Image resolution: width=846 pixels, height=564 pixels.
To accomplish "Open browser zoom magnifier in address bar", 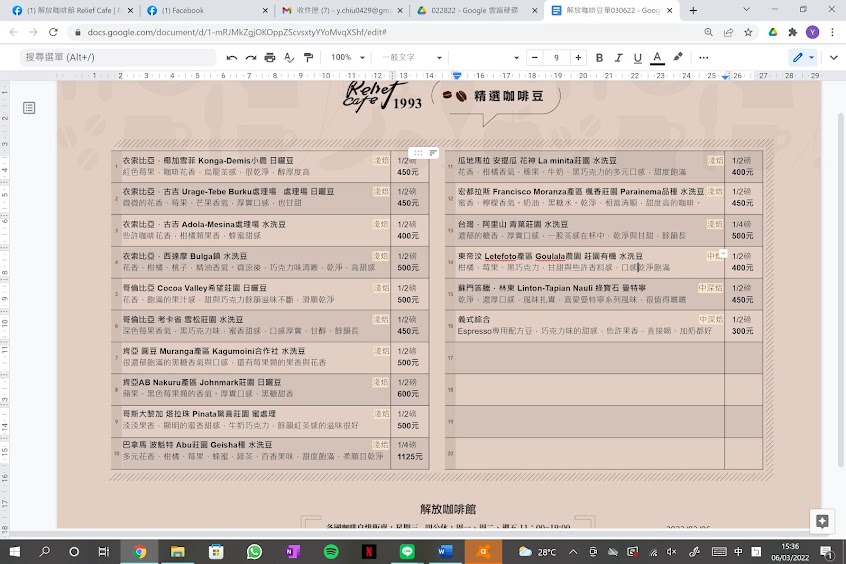I will pyautogui.click(x=708, y=32).
